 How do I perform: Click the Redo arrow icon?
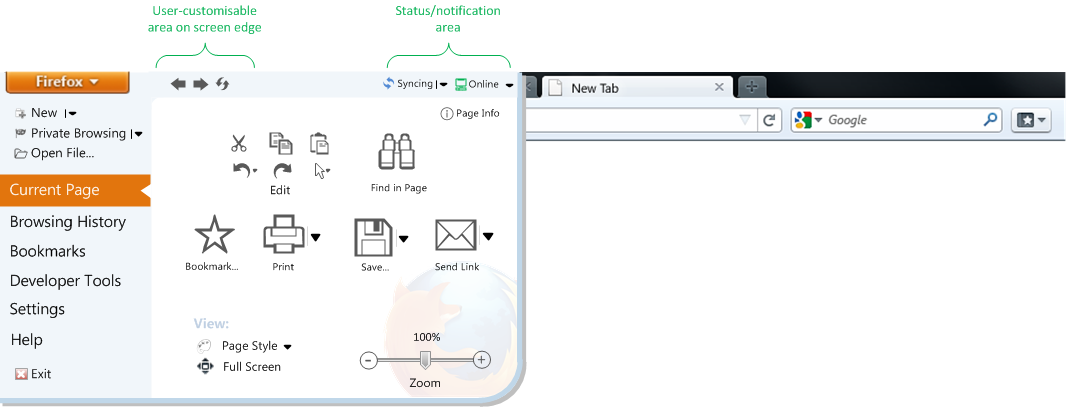coord(282,171)
